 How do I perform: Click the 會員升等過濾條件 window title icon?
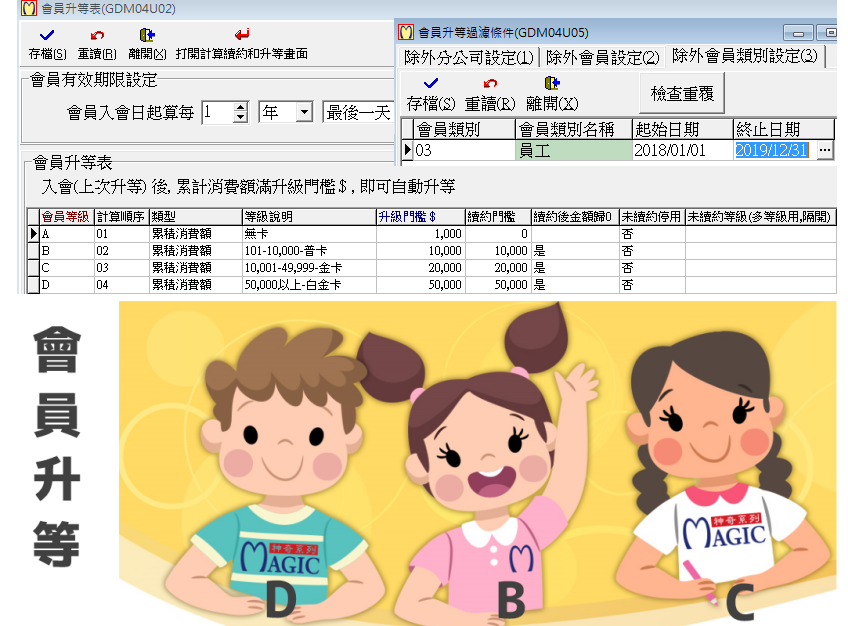pyautogui.click(x=406, y=32)
